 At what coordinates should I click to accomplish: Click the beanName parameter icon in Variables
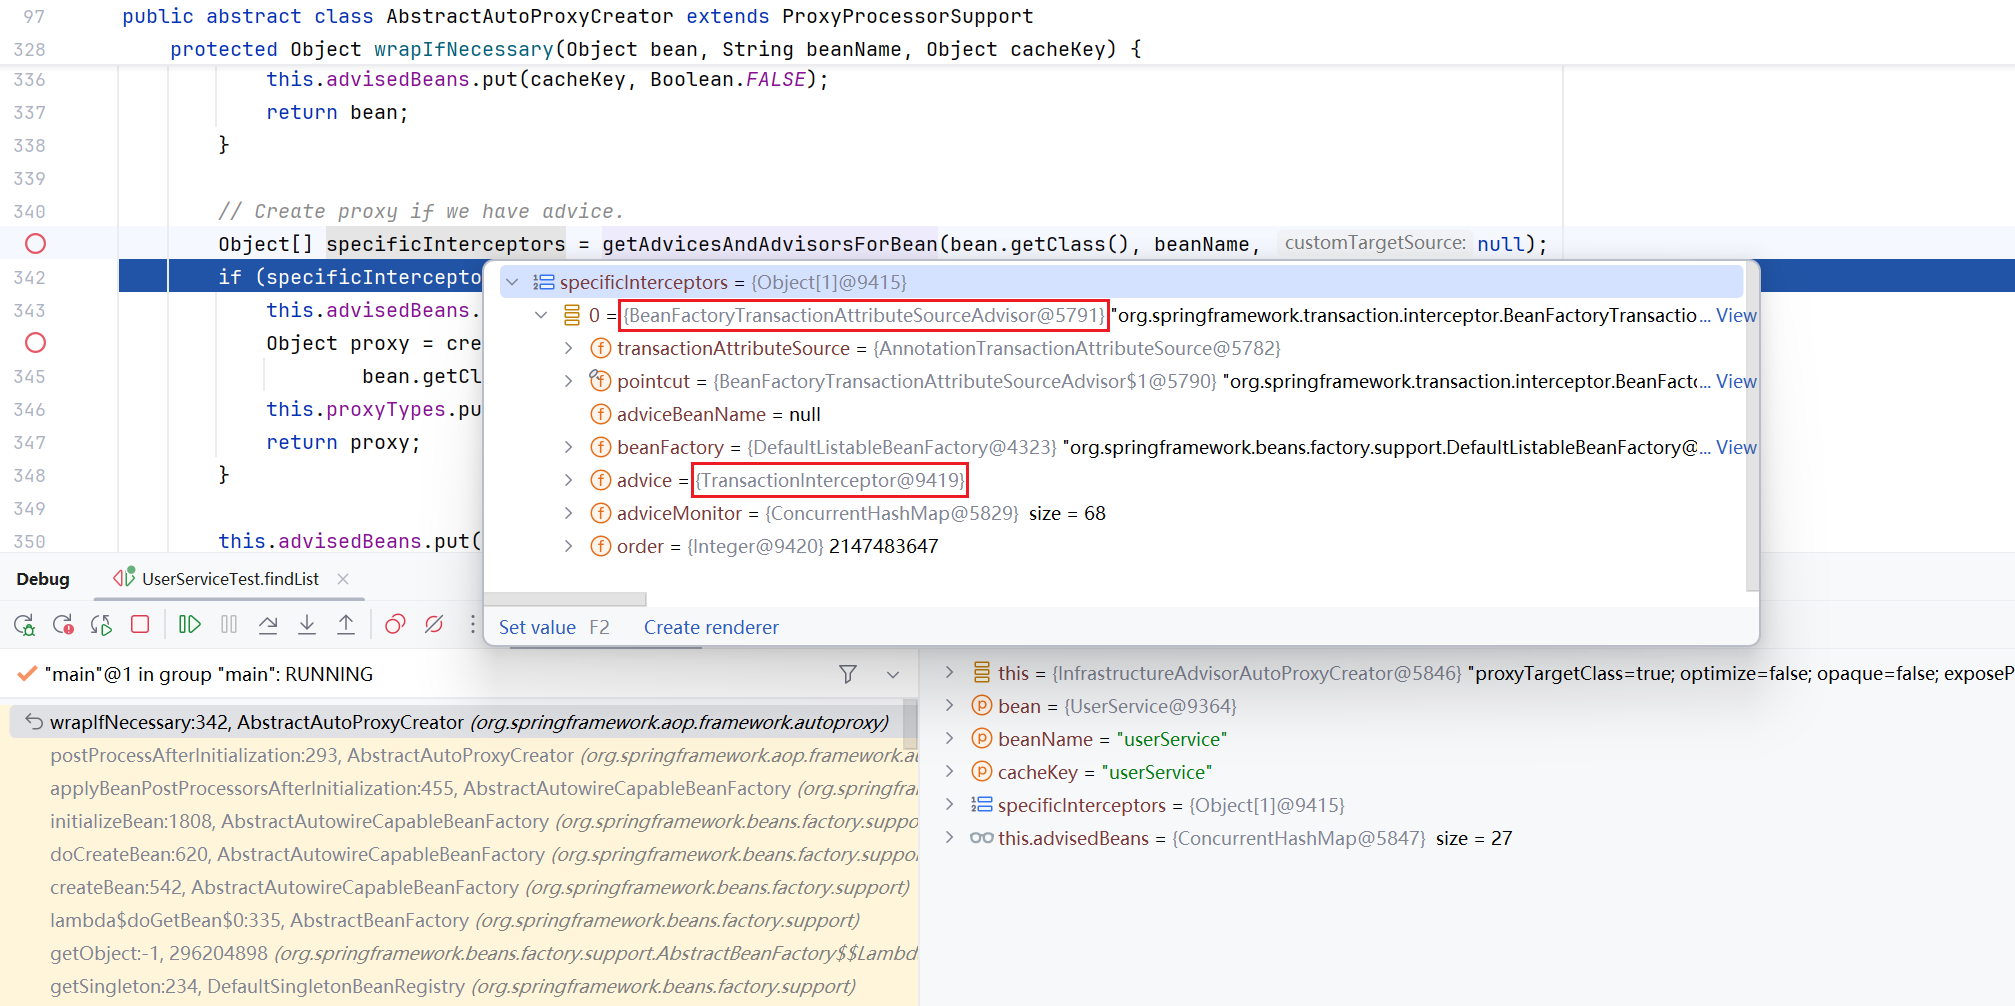982,739
